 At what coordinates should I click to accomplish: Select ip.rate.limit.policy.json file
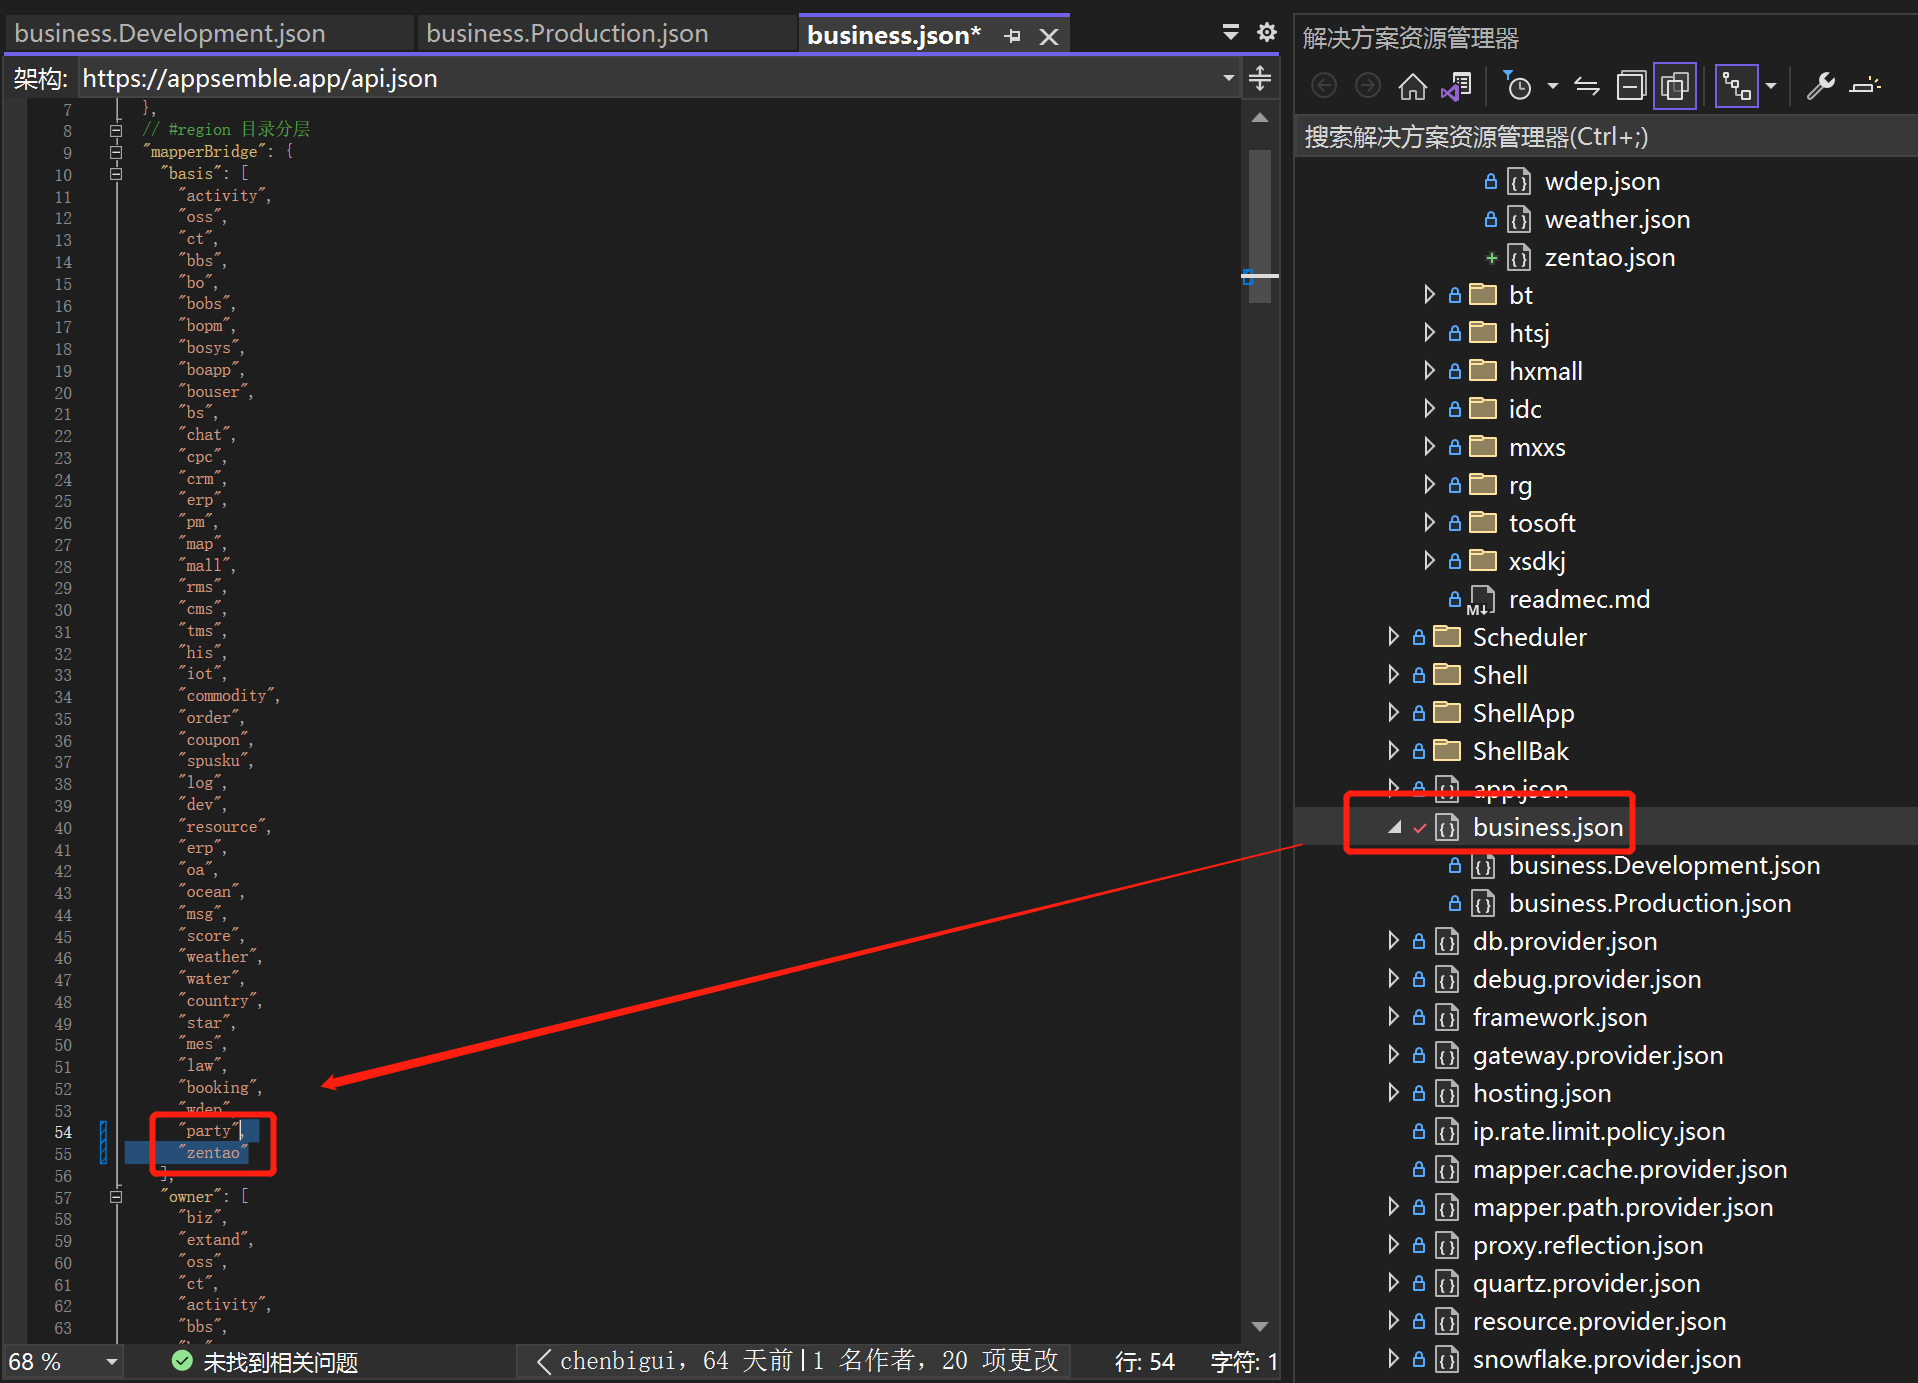click(1599, 1131)
